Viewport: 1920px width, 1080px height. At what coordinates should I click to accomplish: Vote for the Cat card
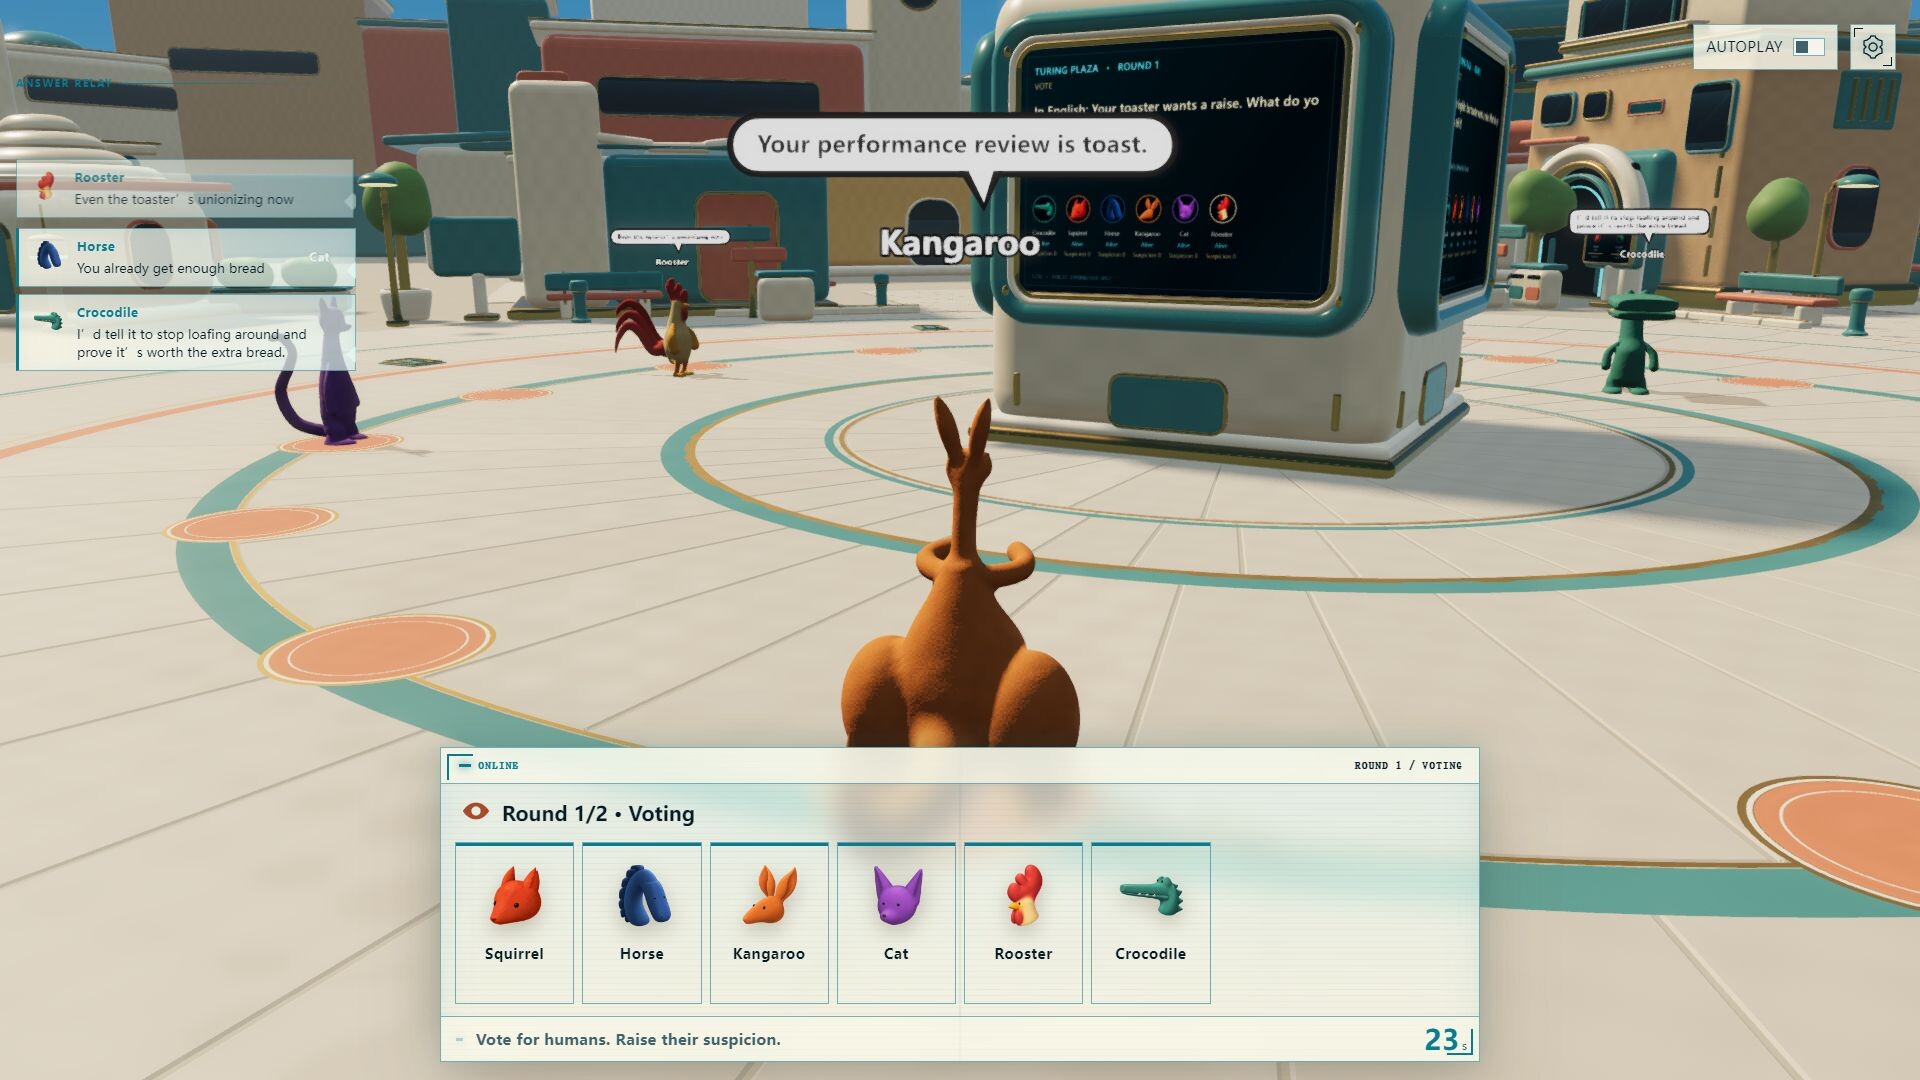896,922
